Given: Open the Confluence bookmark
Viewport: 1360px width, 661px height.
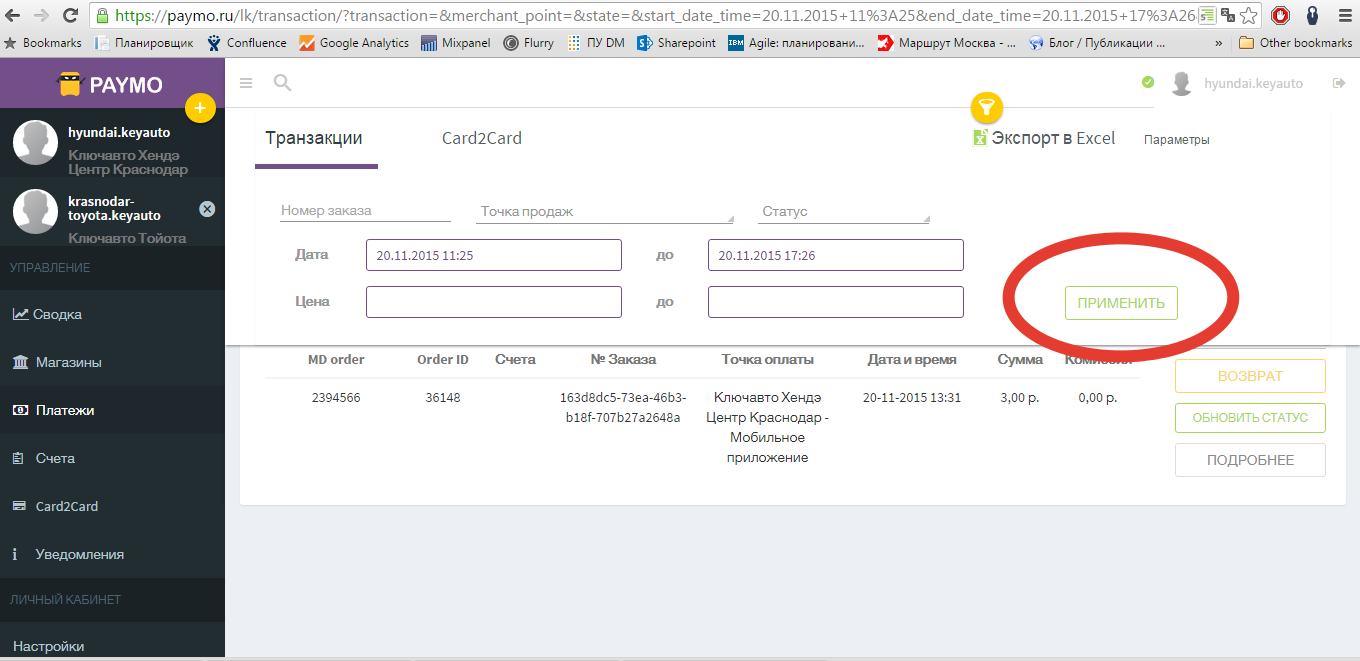Looking at the screenshot, I should pos(247,43).
